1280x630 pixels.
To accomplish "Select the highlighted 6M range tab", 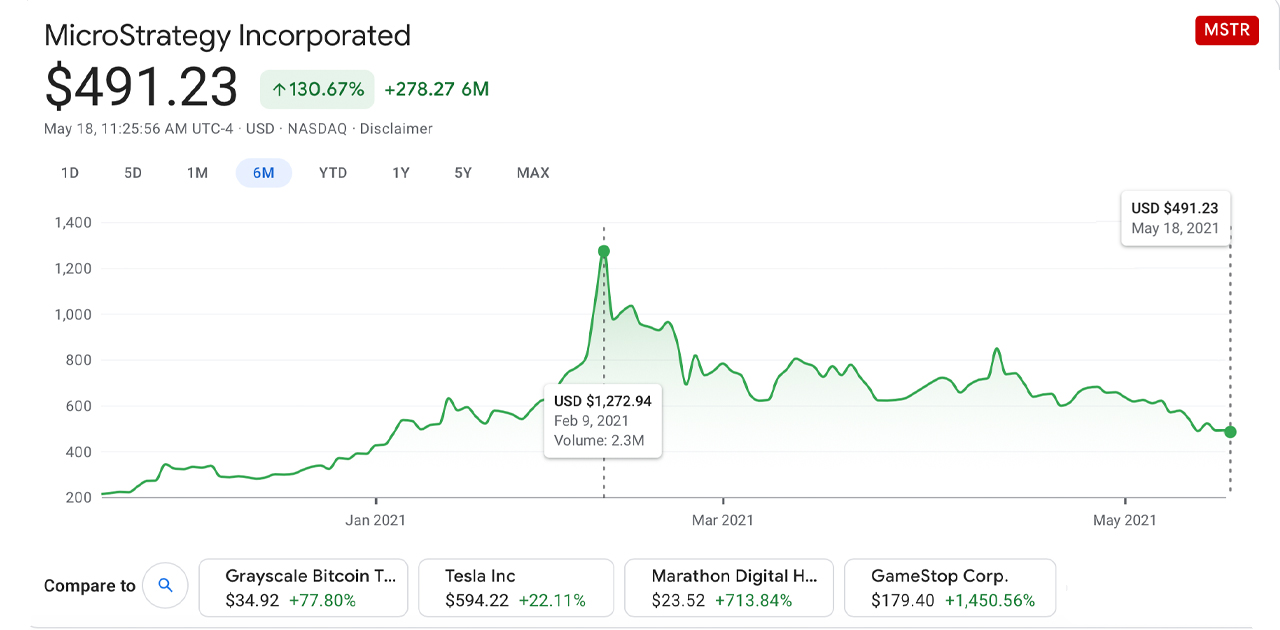I will [x=264, y=173].
